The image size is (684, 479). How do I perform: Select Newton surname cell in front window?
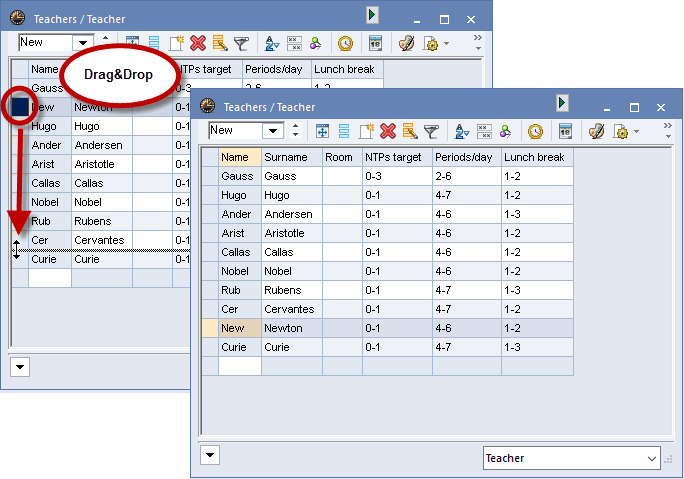(x=292, y=328)
